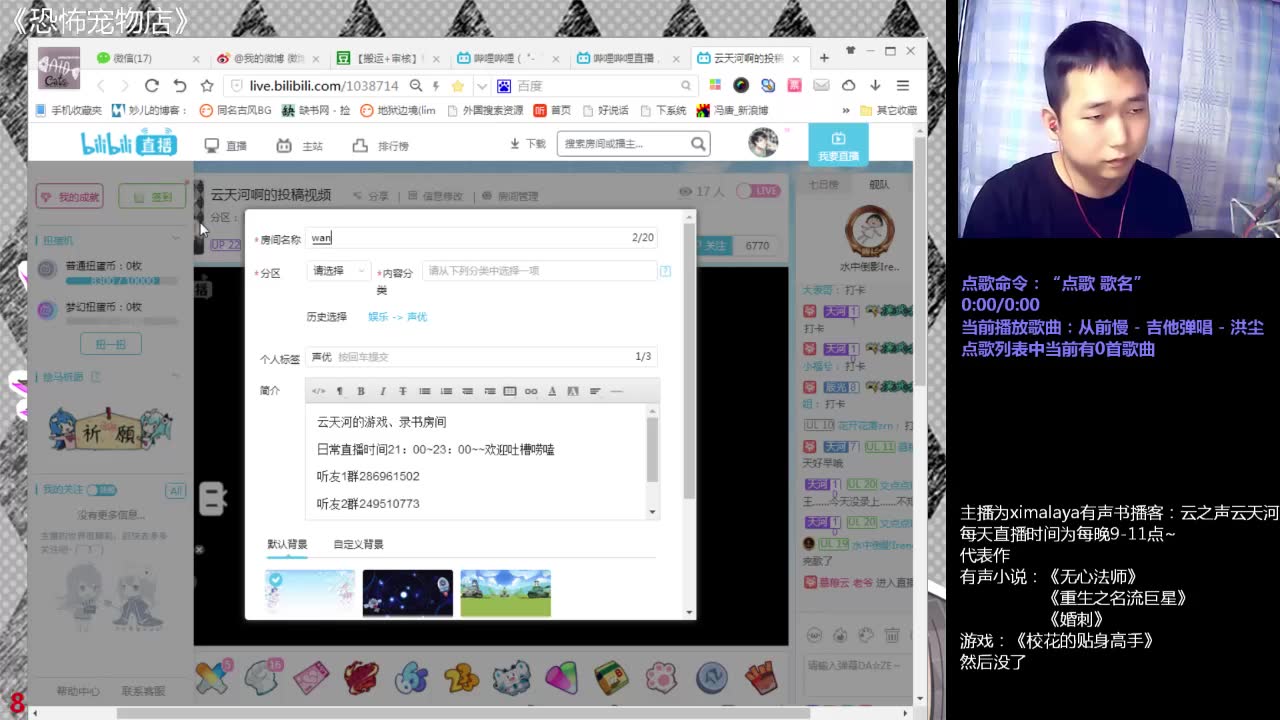Switch to the 自定义背景 tab
Image resolution: width=1280 pixels, height=720 pixels.
coord(358,544)
